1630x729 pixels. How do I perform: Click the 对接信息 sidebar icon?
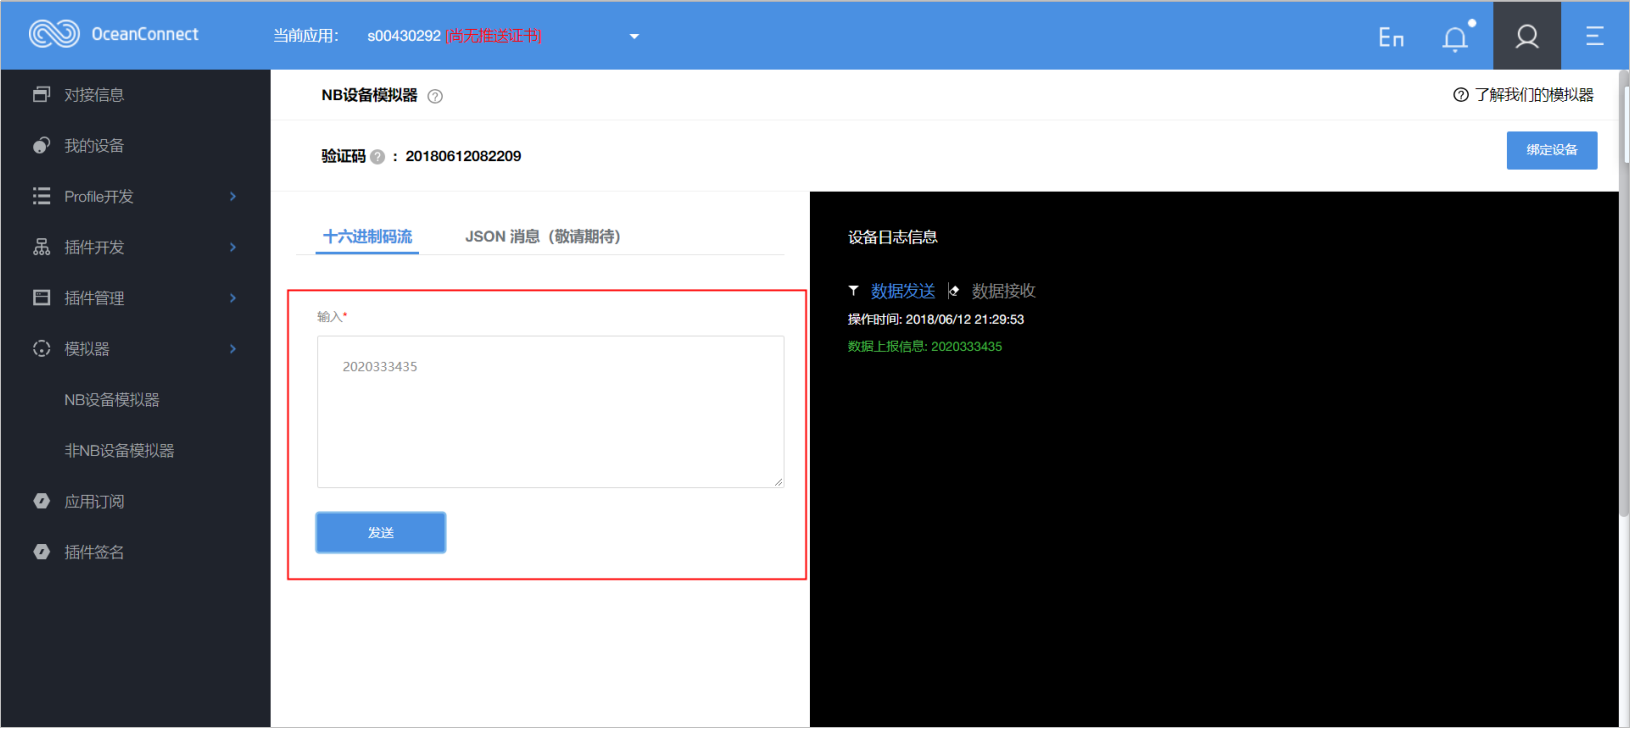(41, 94)
